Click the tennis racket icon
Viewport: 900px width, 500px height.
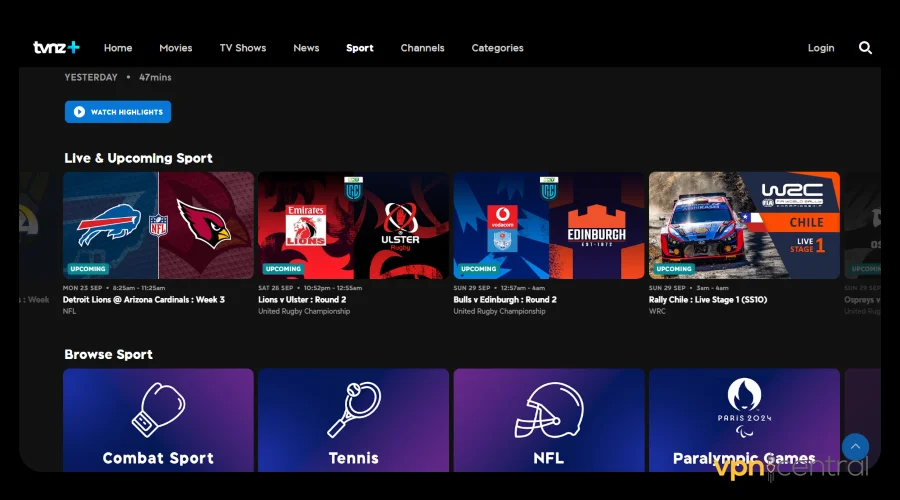[x=354, y=409]
